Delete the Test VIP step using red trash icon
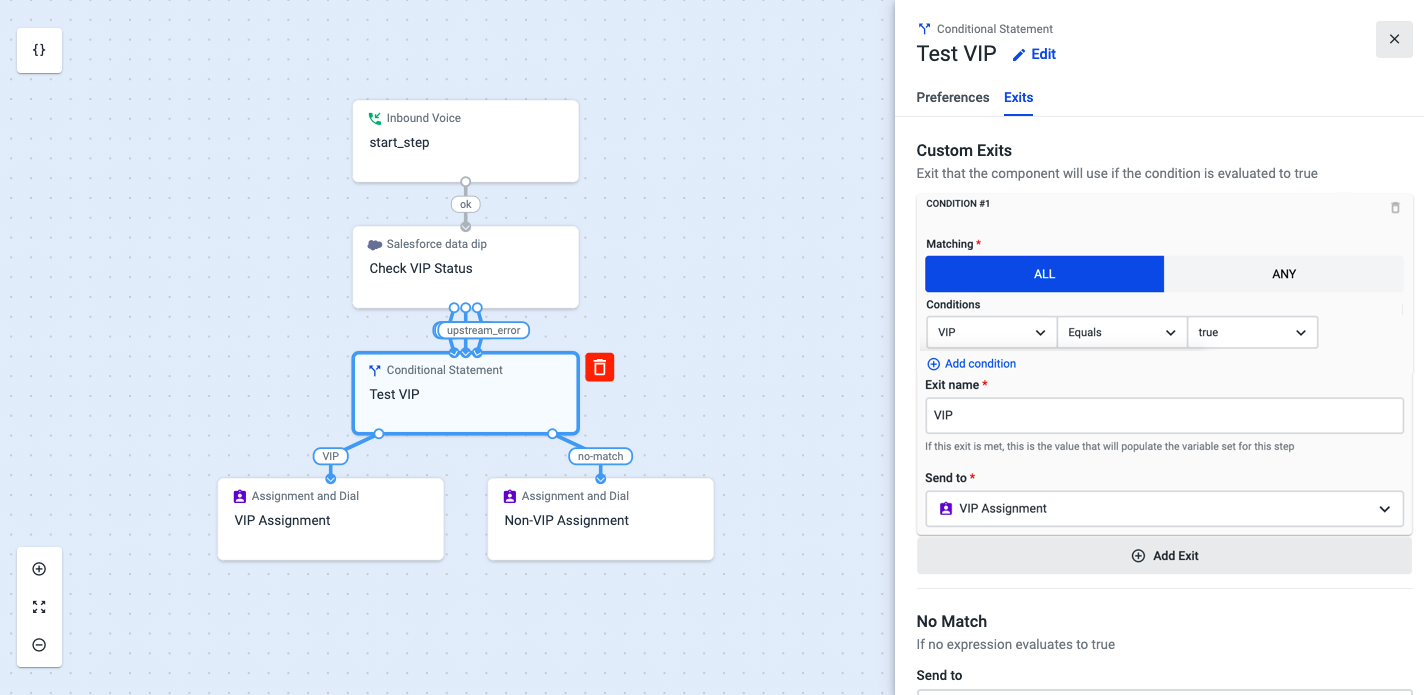 coord(599,367)
